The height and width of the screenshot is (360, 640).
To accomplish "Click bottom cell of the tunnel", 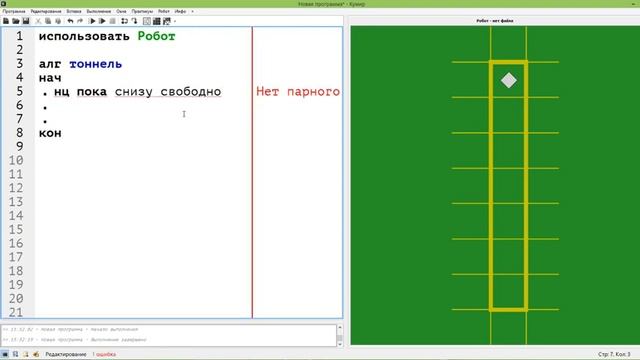I will click(x=509, y=292).
